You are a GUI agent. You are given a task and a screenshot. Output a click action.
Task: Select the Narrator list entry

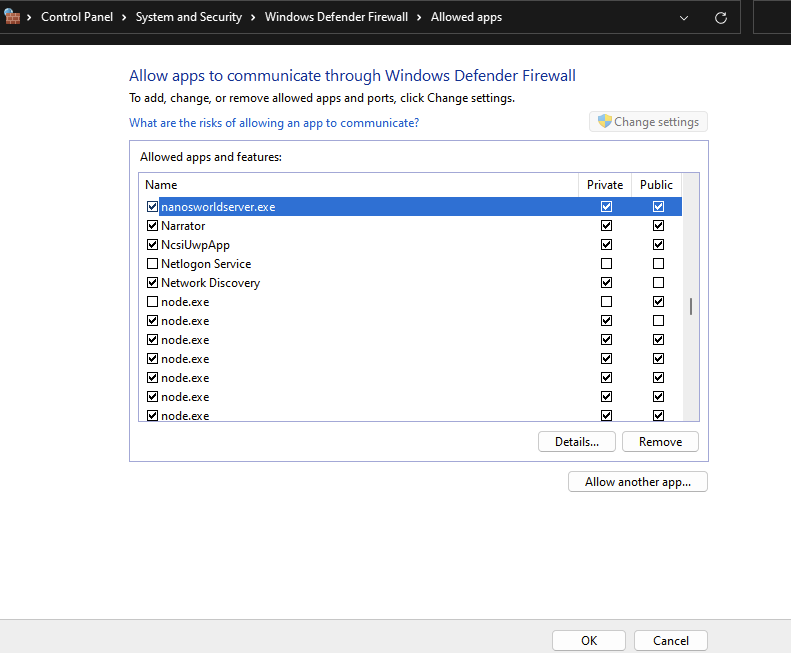[x=183, y=226]
